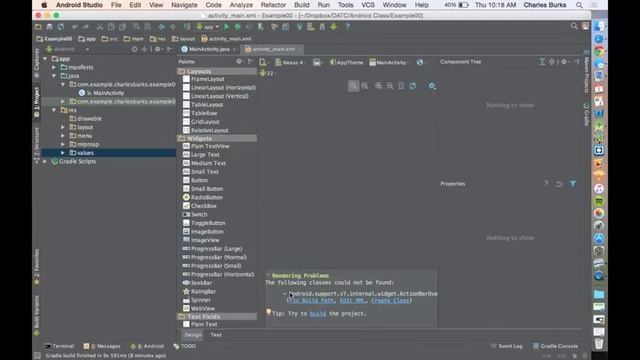Click the Refresh icon in the design editor
This screenshot has width=640, height=360.
pos(413,86)
